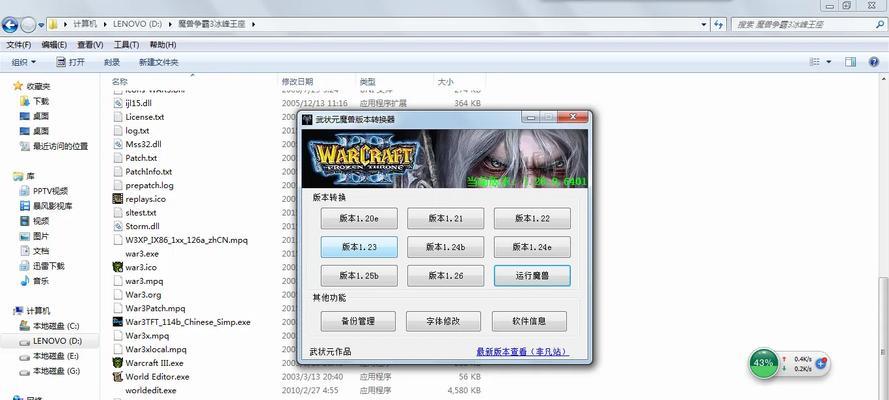
Task: Click the 打开 toolbar button
Action: [x=70, y=62]
